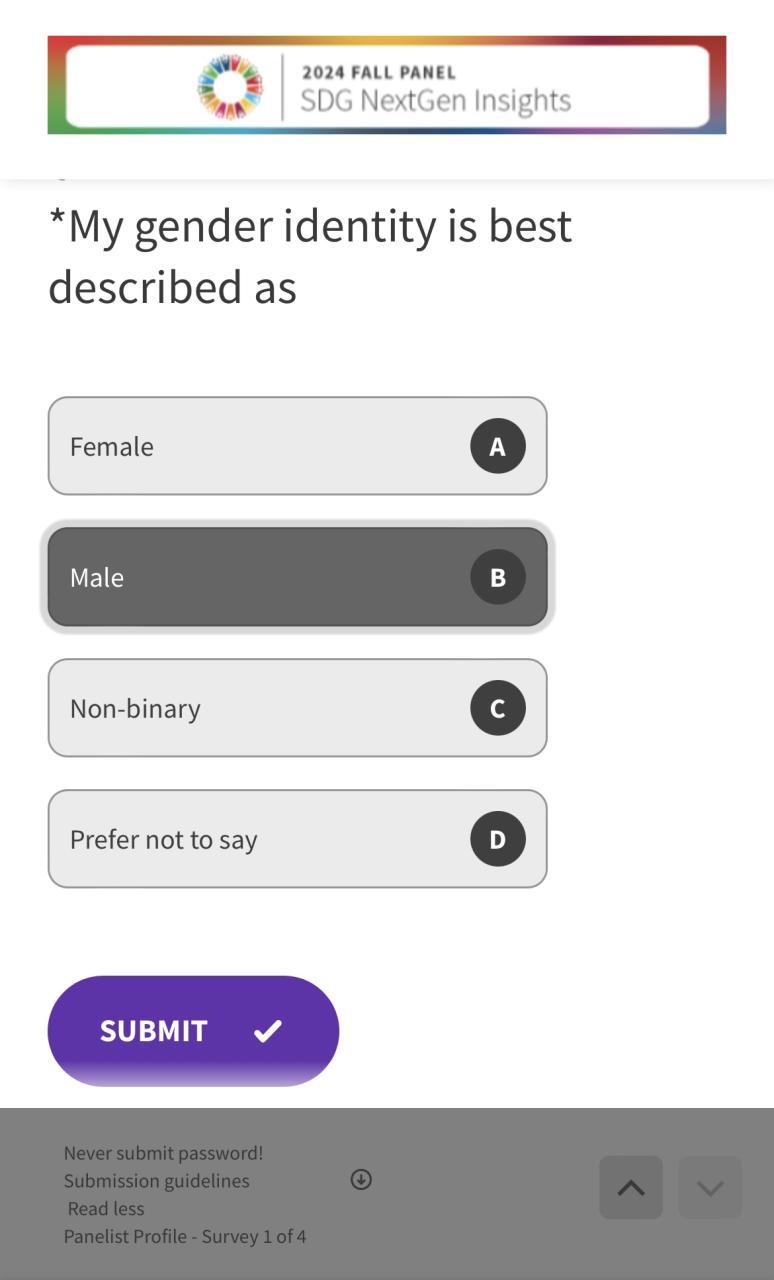Screen dimensions: 774x1280
Task: Go to next question with down chevron
Action: point(710,1188)
